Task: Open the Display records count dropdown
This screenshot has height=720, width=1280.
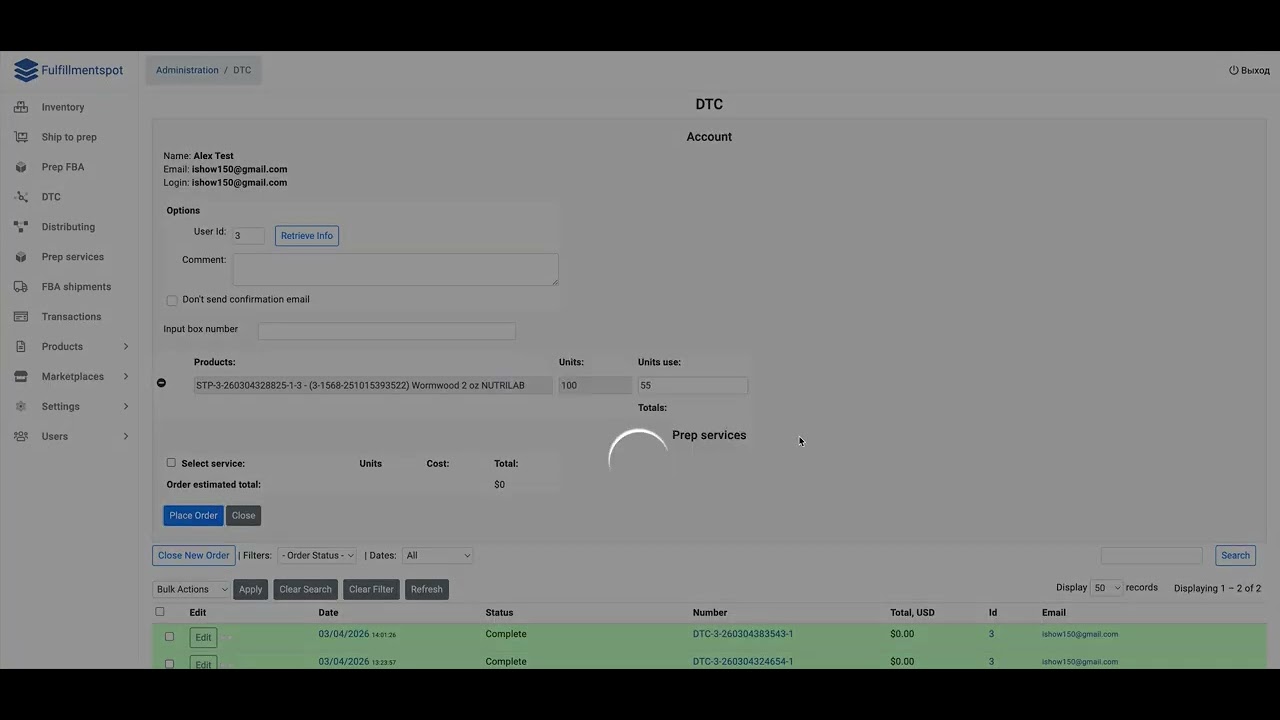Action: 1106,588
